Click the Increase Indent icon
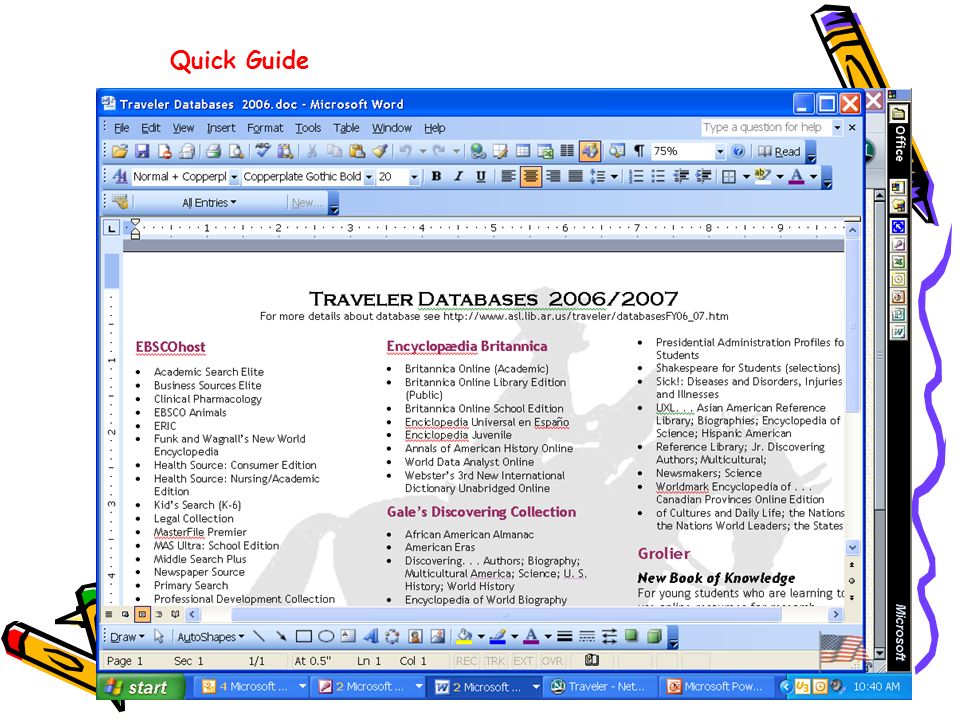This screenshot has width=960, height=720. click(703, 177)
